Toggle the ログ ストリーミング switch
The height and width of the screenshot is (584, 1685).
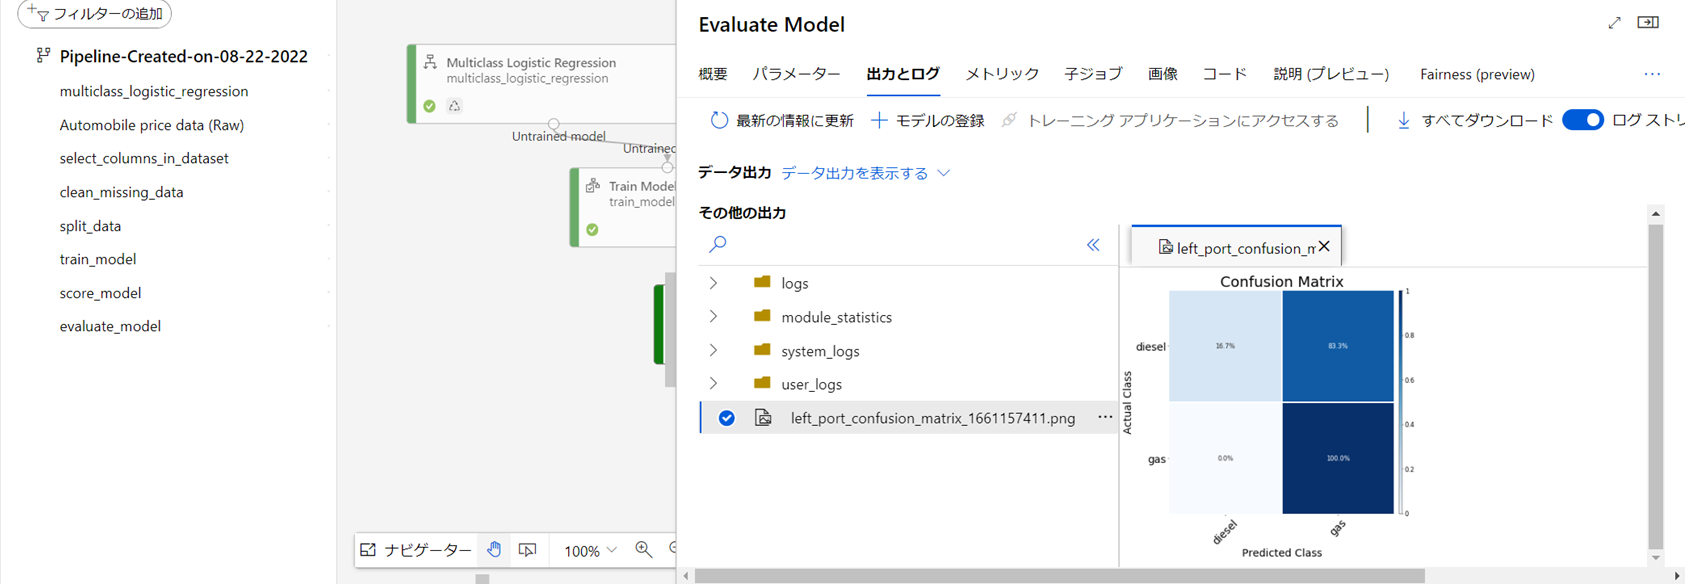click(1583, 120)
